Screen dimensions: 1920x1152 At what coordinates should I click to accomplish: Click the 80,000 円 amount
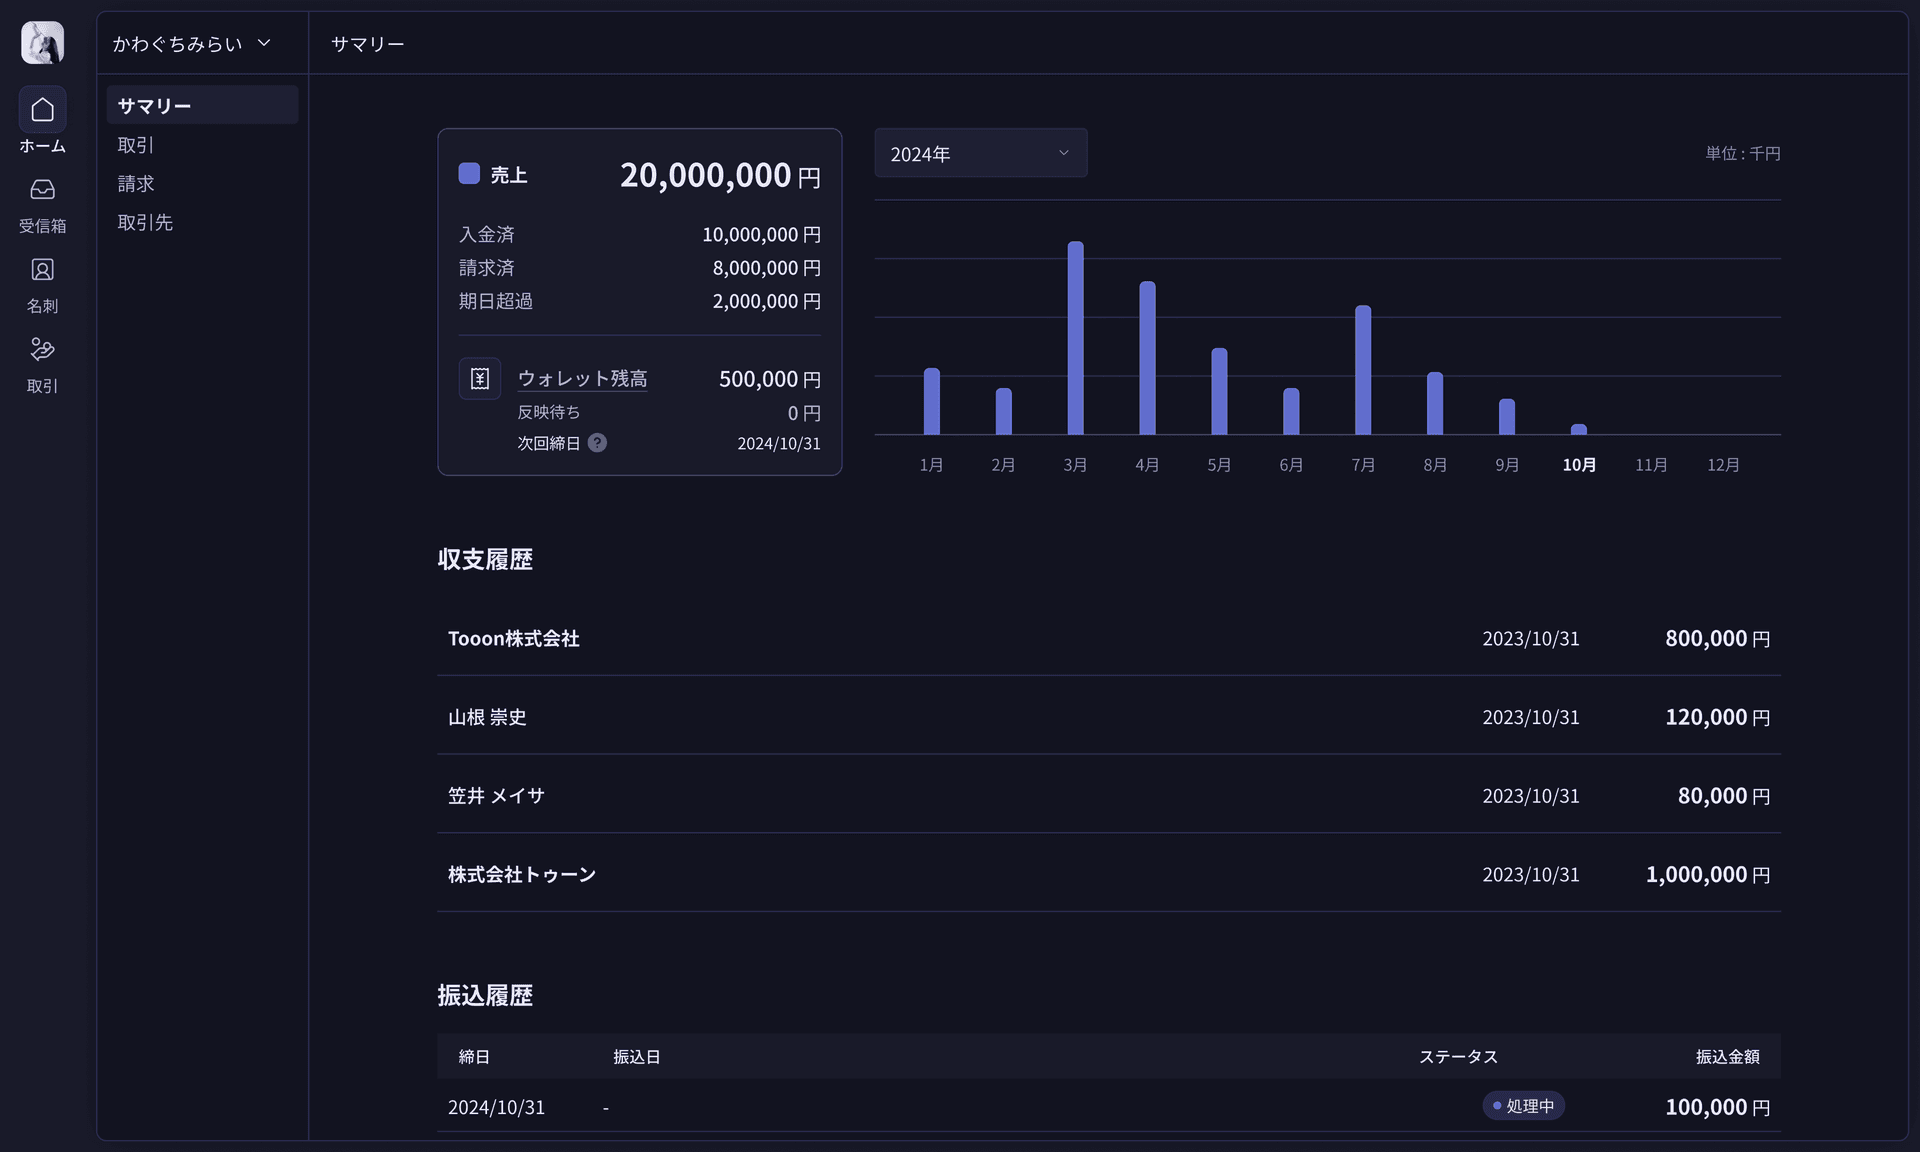click(1724, 796)
